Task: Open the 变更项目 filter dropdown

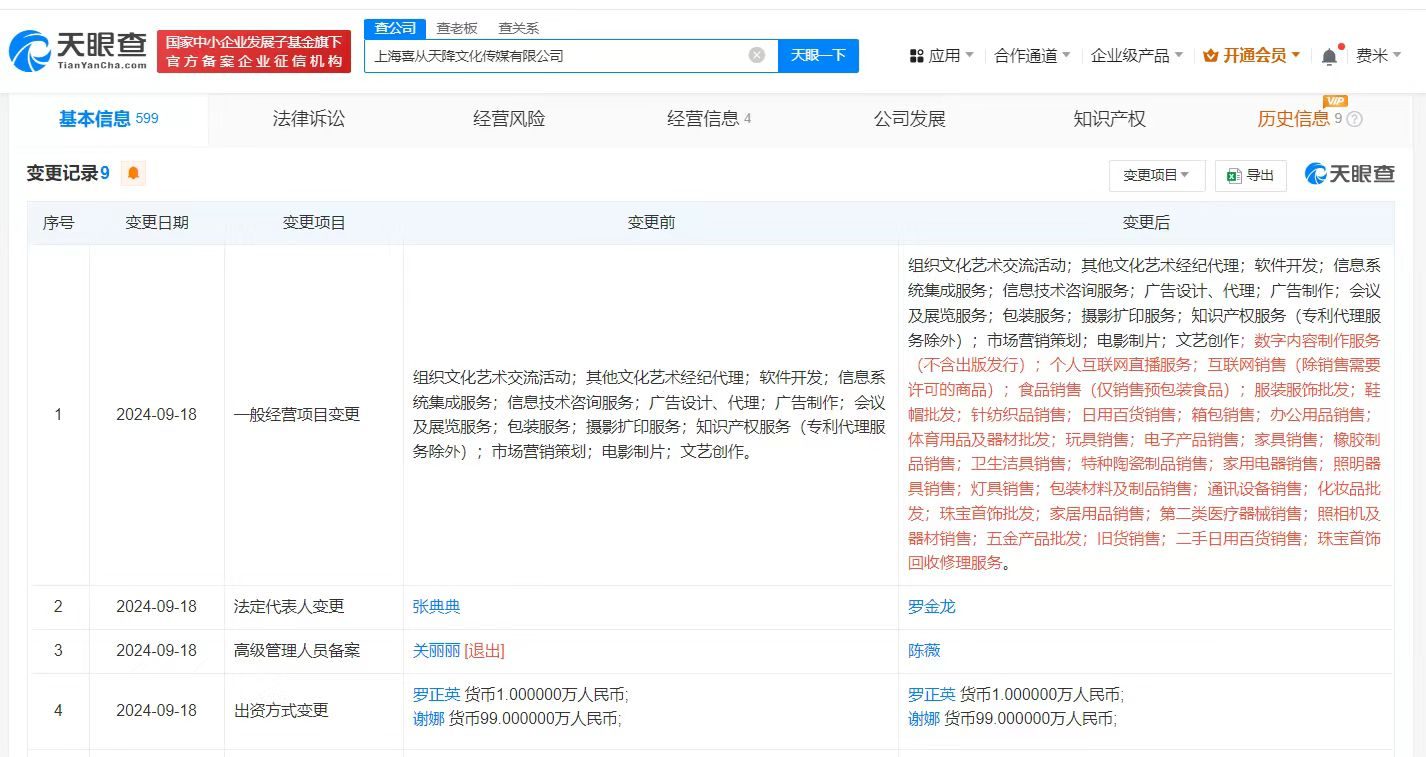Action: click(x=1155, y=175)
